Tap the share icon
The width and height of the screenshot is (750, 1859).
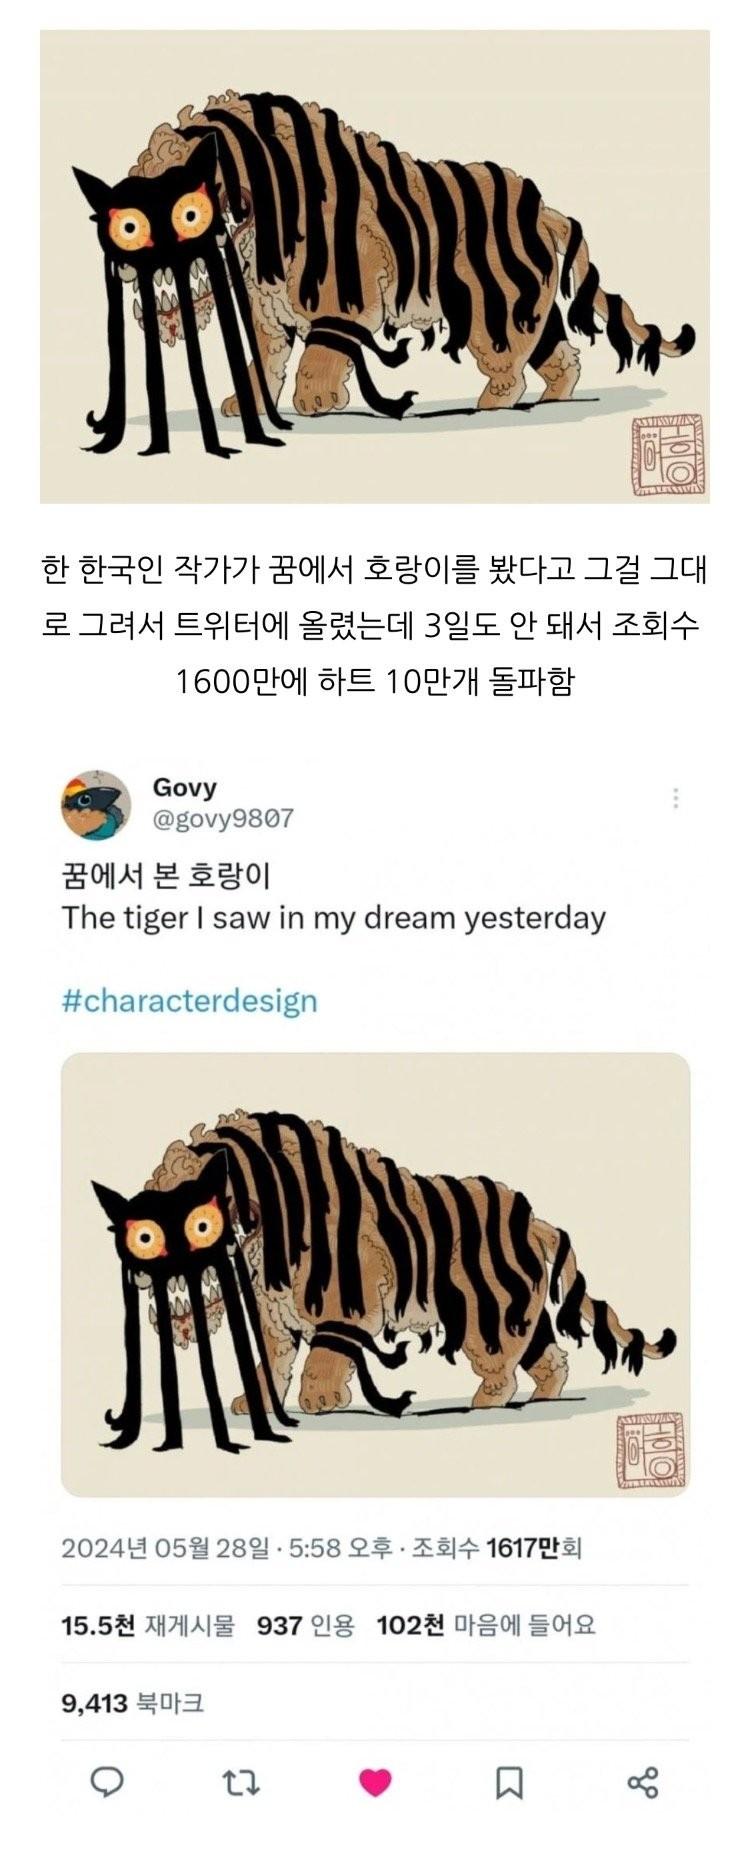point(642,1782)
